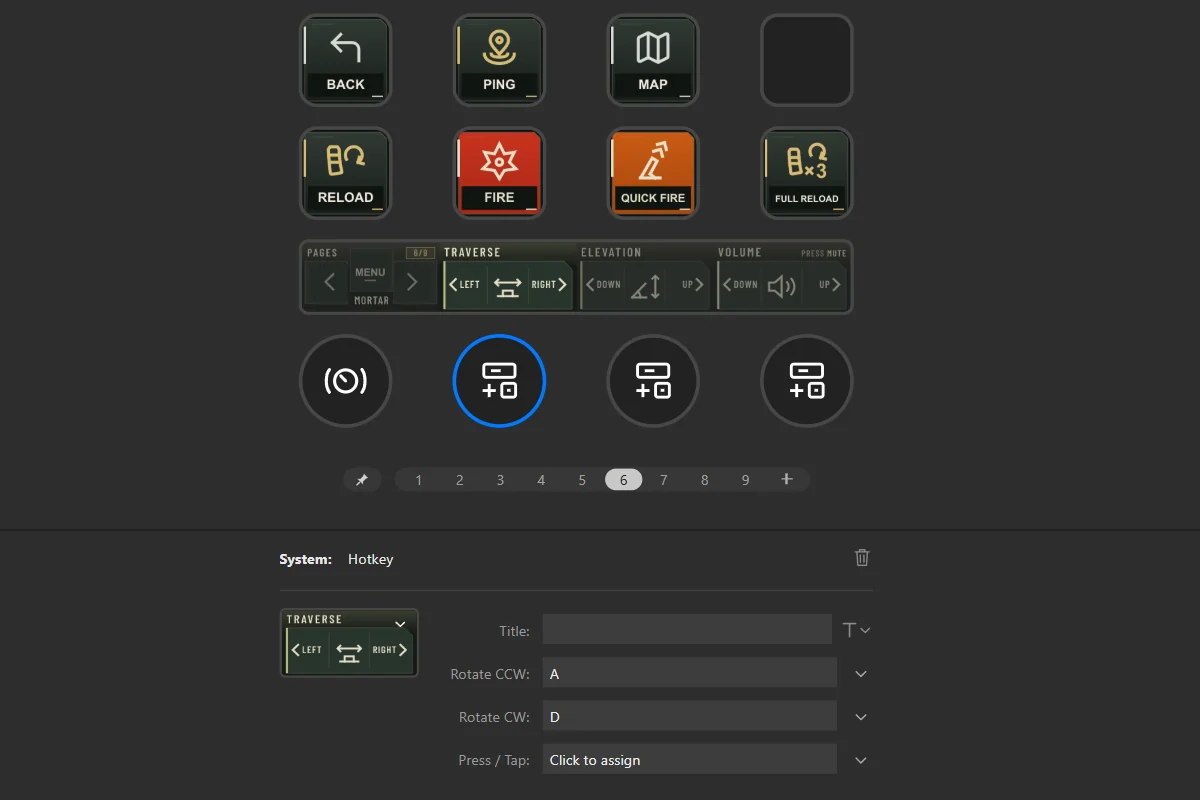
Task: Switch to page 2
Action: click(460, 480)
